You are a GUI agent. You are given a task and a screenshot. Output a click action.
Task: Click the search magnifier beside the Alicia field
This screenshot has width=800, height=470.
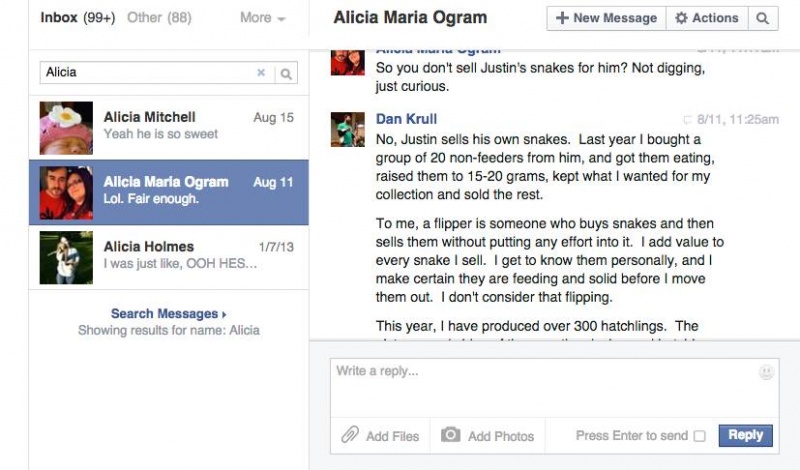click(x=286, y=74)
